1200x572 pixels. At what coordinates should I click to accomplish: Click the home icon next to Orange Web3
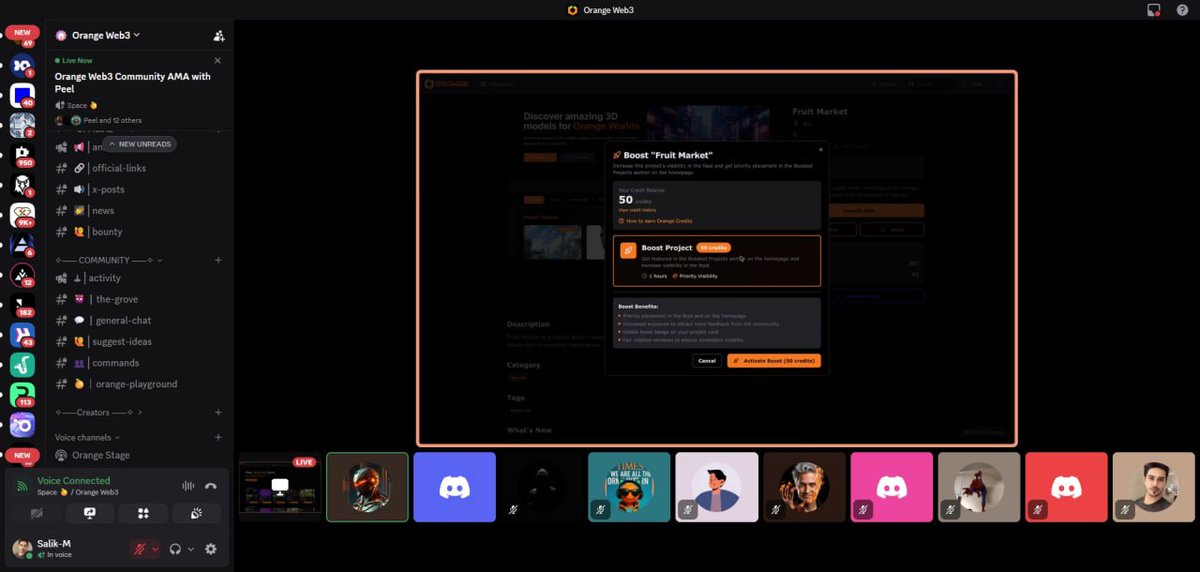point(61,35)
